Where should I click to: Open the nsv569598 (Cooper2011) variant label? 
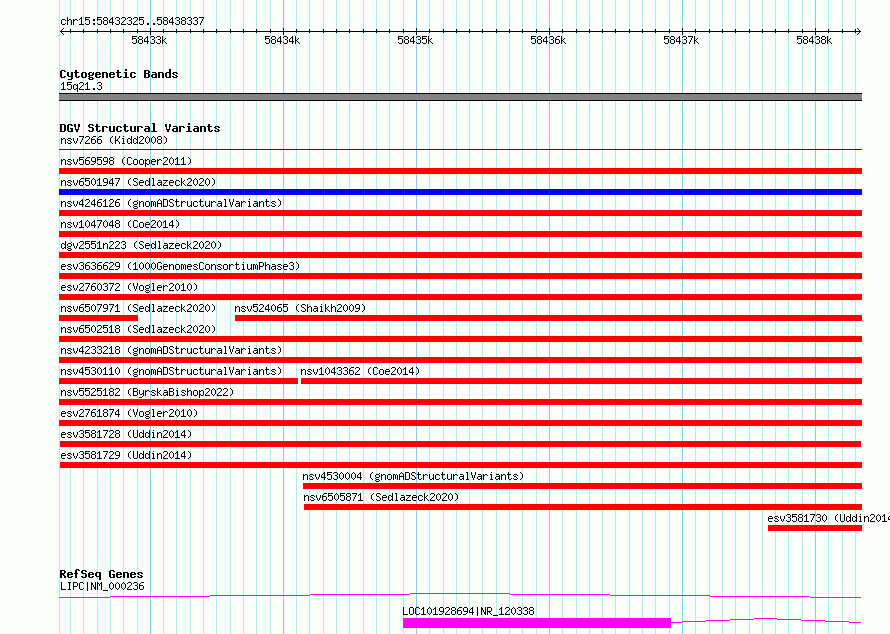[126, 161]
